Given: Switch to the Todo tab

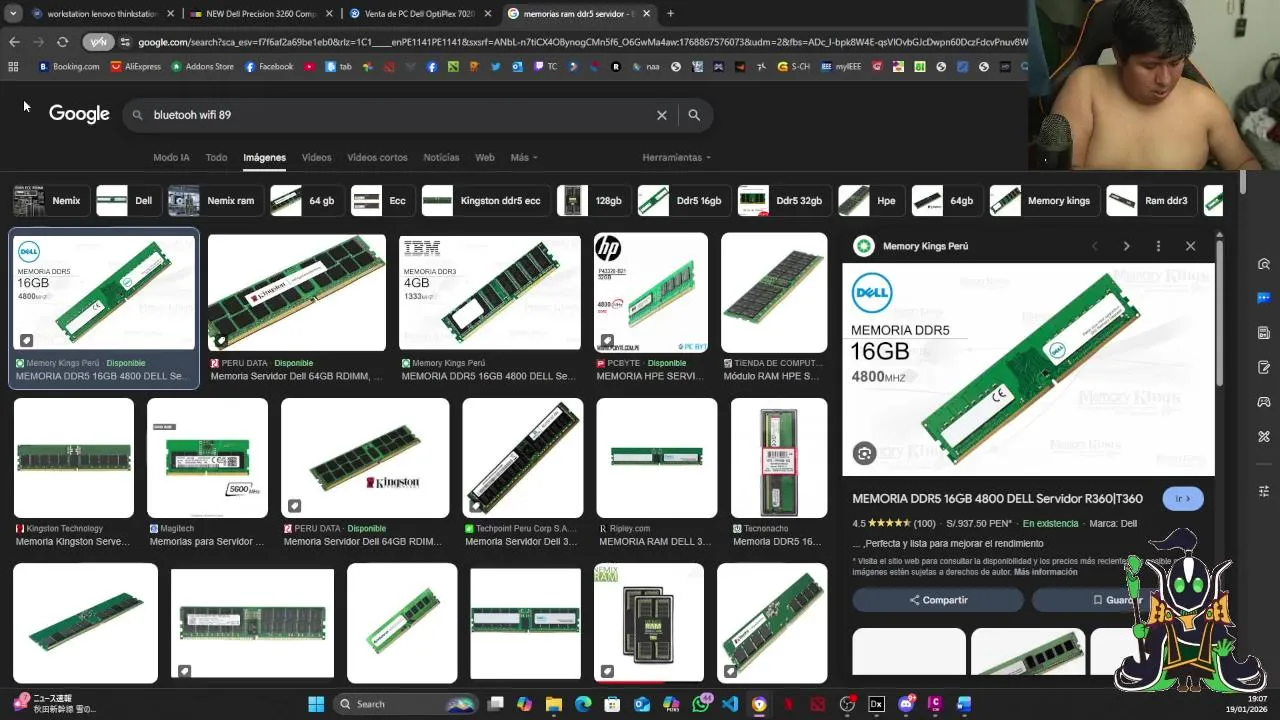Looking at the screenshot, I should 216,157.
